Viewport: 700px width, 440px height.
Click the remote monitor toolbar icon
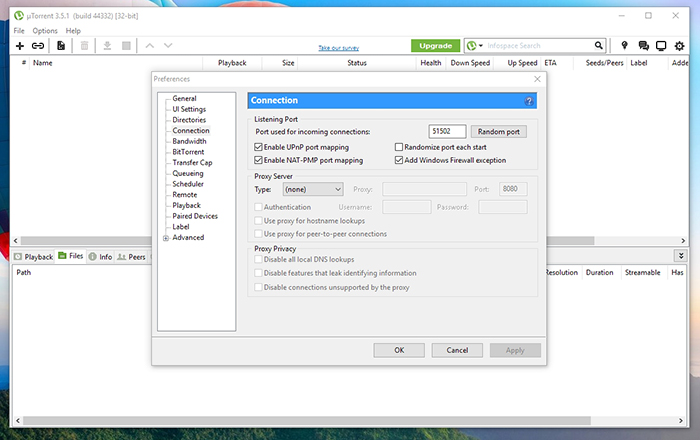tap(661, 46)
